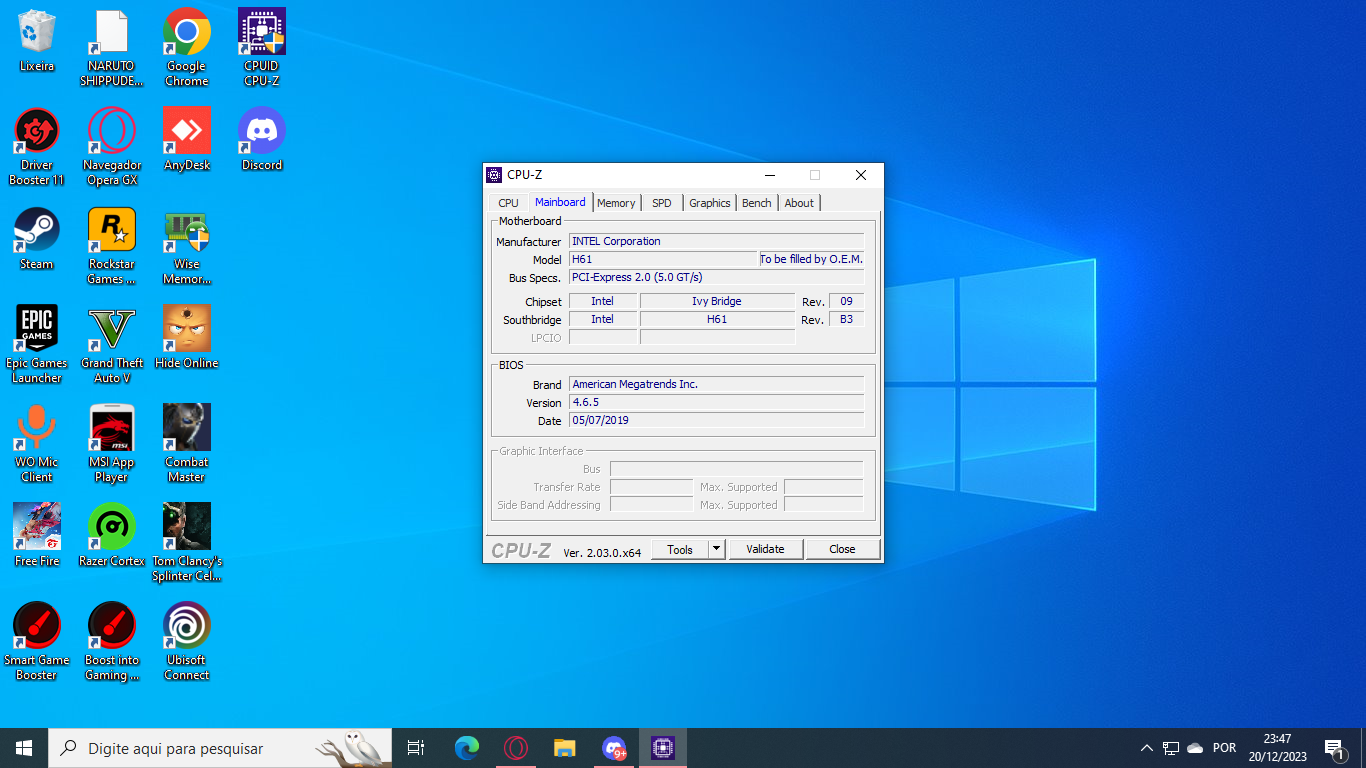Open the About tab in CPU-Z

[799, 203]
